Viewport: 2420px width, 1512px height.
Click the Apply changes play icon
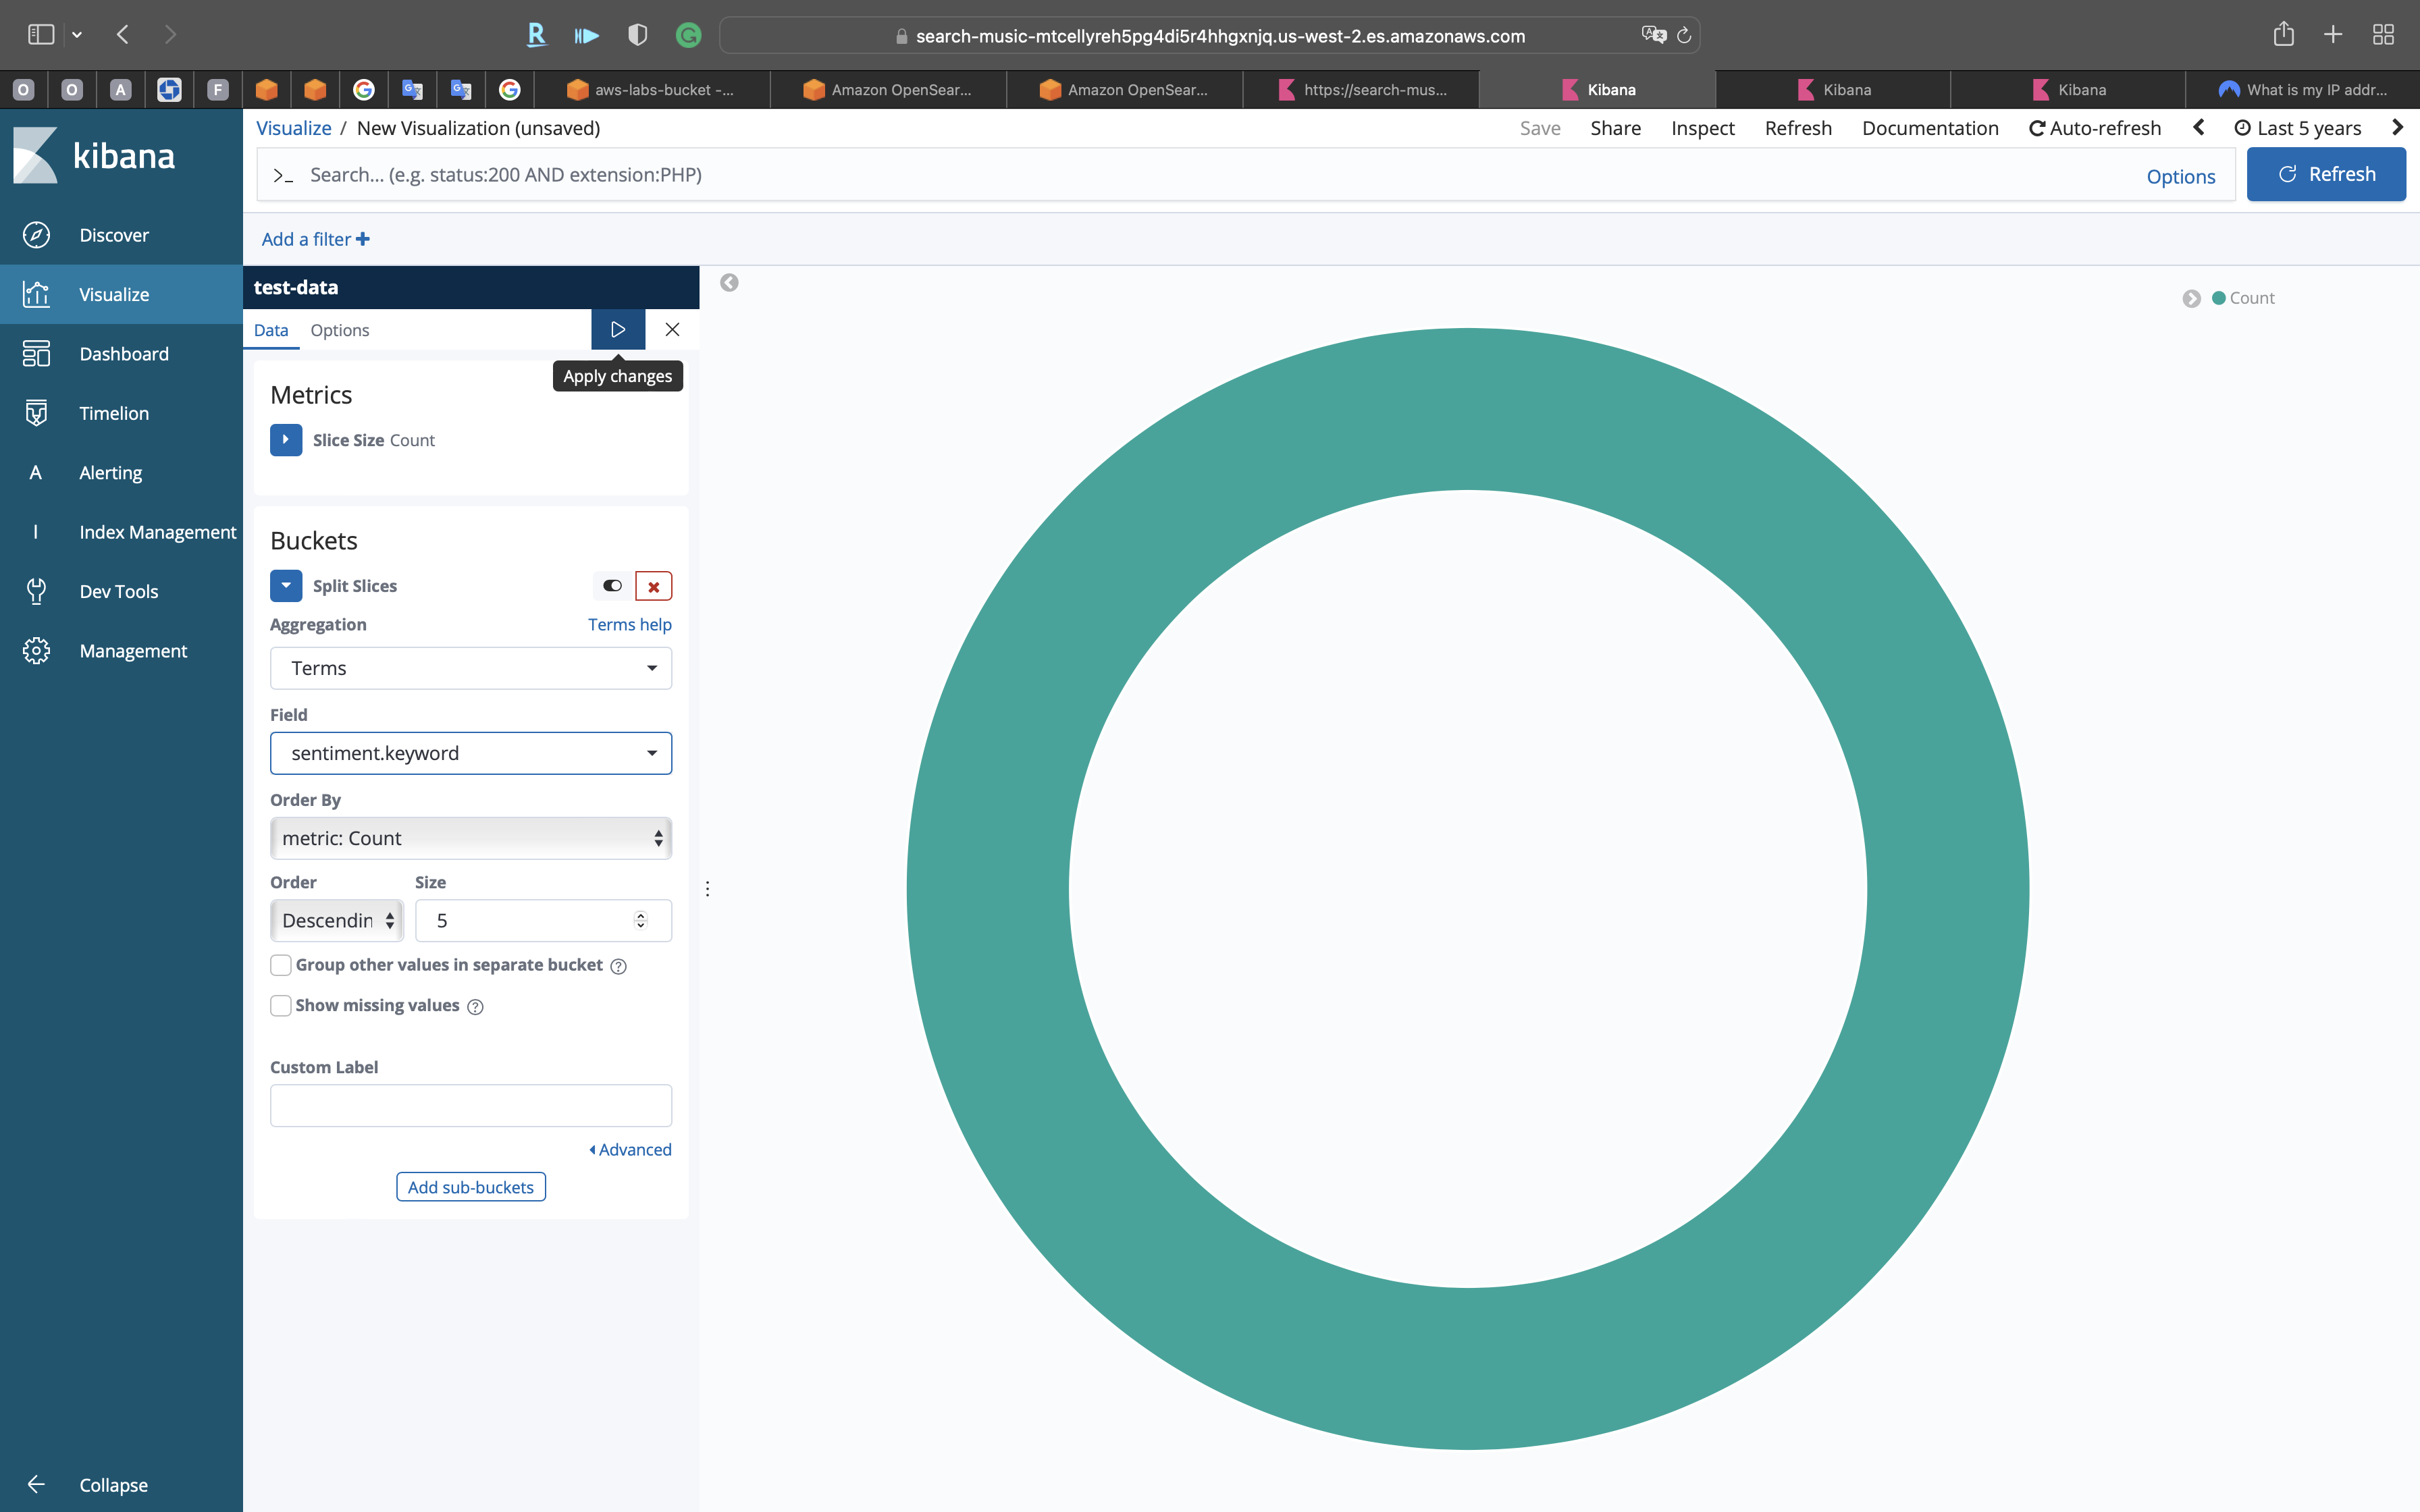click(x=617, y=329)
